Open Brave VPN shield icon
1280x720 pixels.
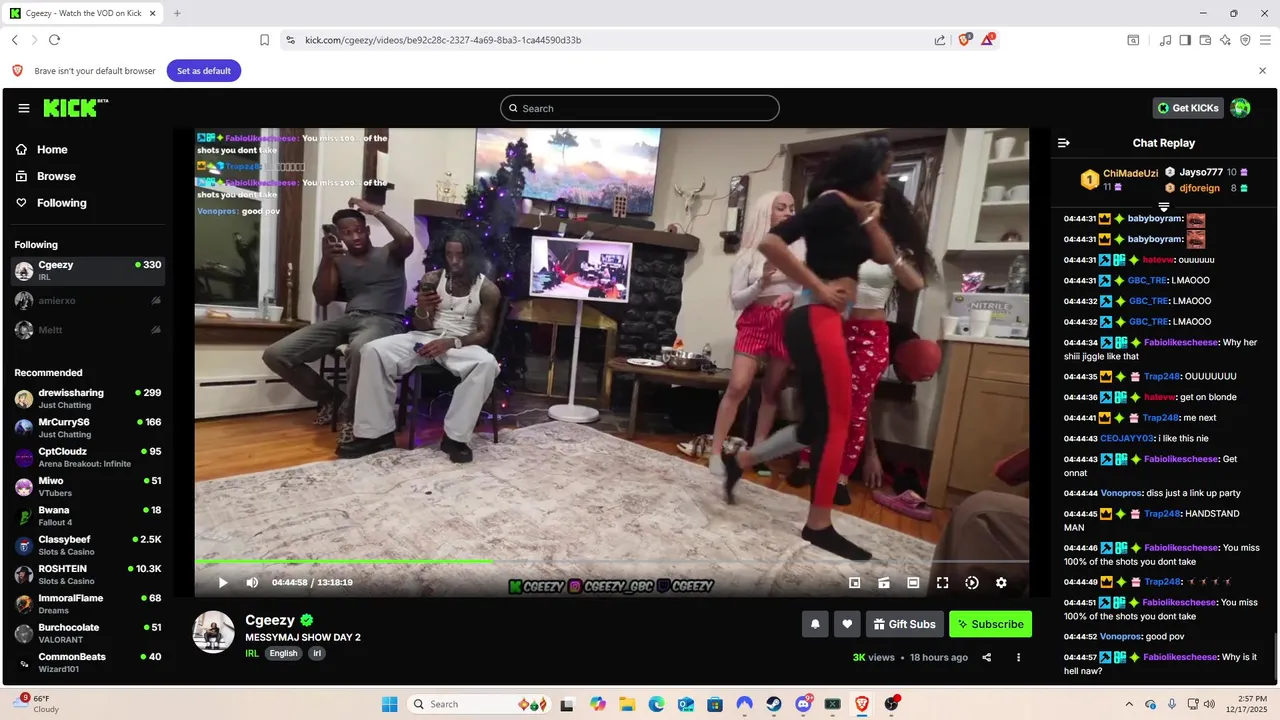pyautogui.click(x=1245, y=40)
